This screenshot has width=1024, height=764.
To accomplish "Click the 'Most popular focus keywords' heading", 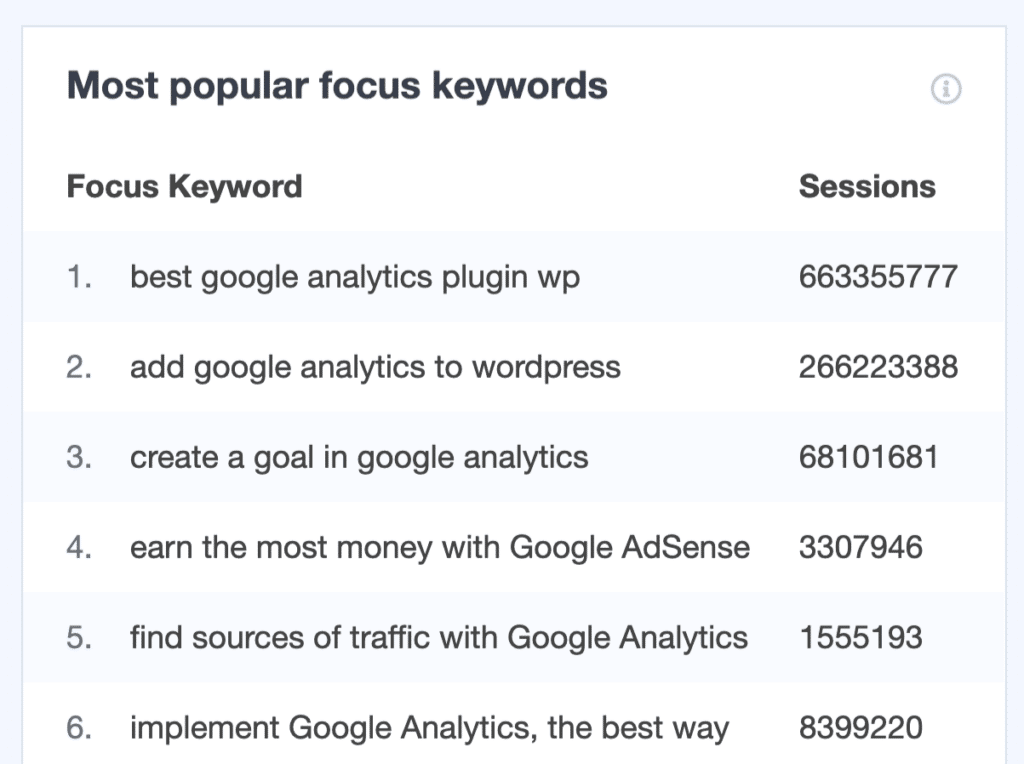I will point(337,87).
